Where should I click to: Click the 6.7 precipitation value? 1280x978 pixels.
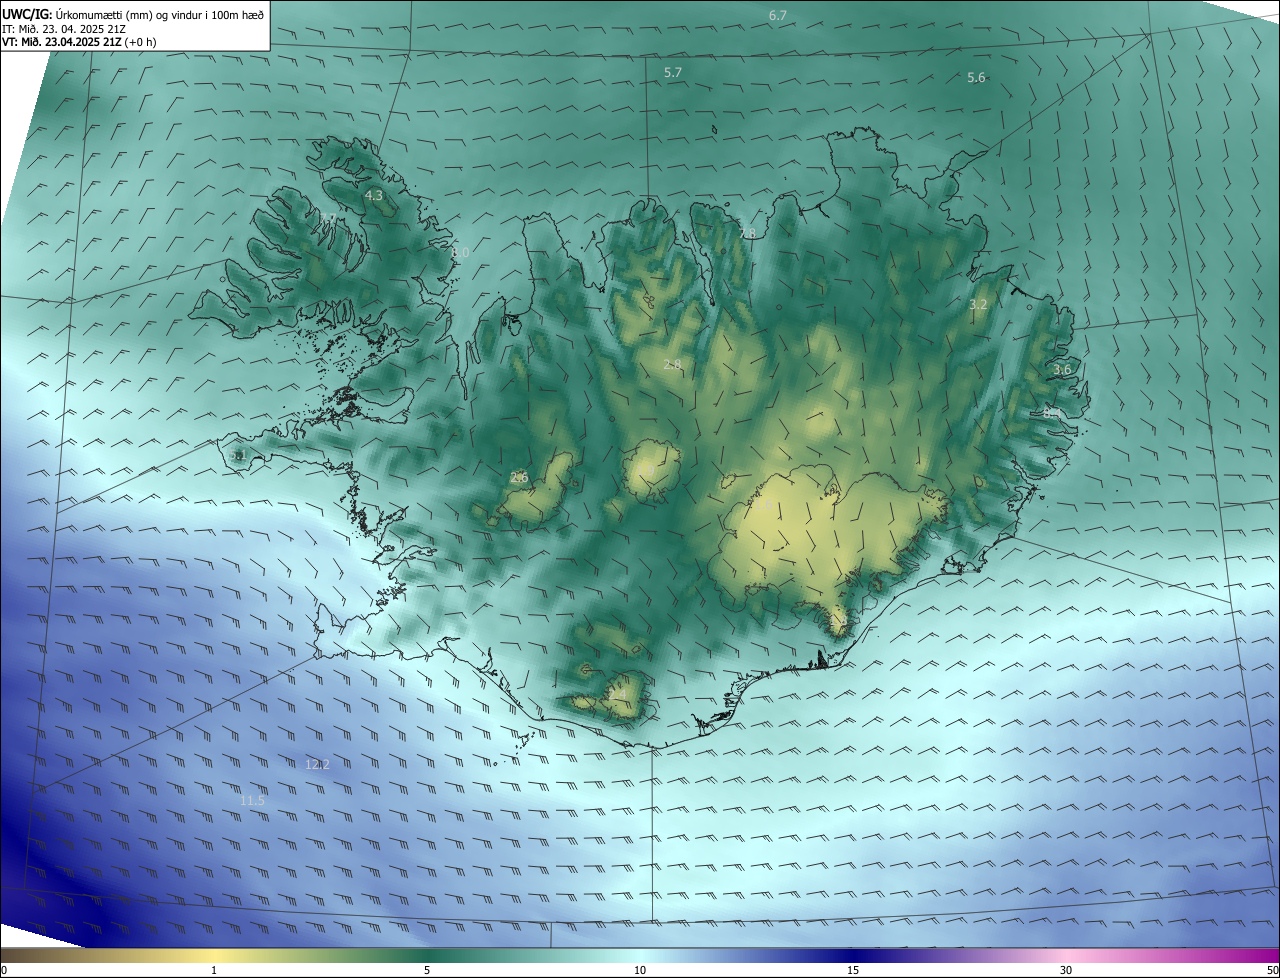[778, 15]
